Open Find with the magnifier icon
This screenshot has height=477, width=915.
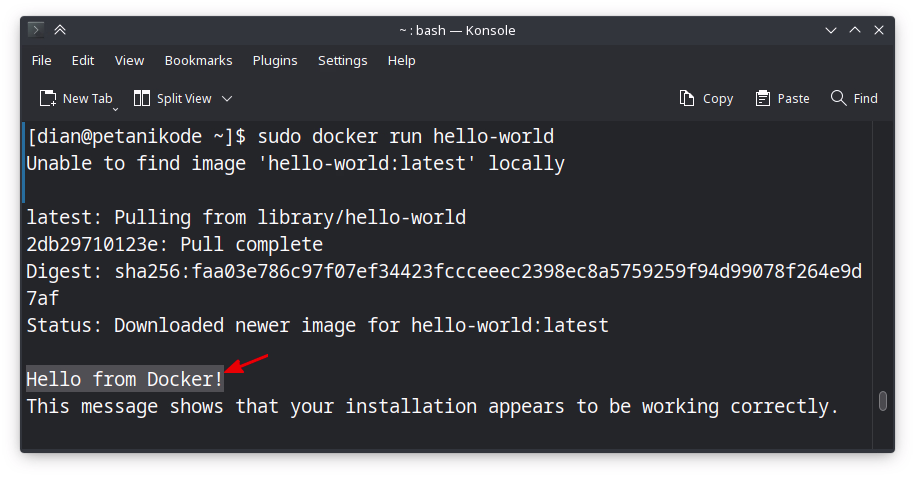click(x=839, y=98)
